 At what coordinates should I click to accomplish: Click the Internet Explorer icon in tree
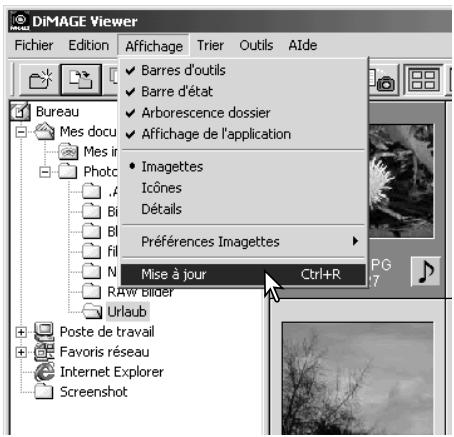[44, 372]
